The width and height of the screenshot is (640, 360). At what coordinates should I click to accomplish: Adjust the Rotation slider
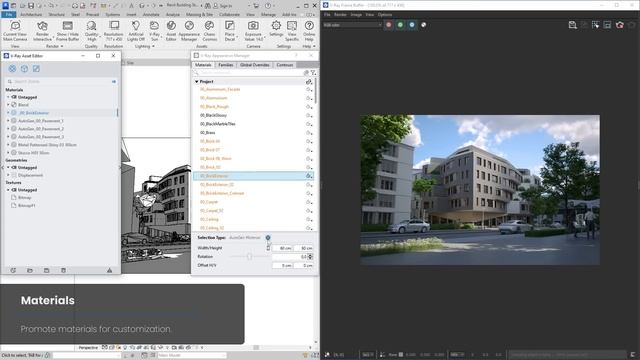click(x=249, y=257)
